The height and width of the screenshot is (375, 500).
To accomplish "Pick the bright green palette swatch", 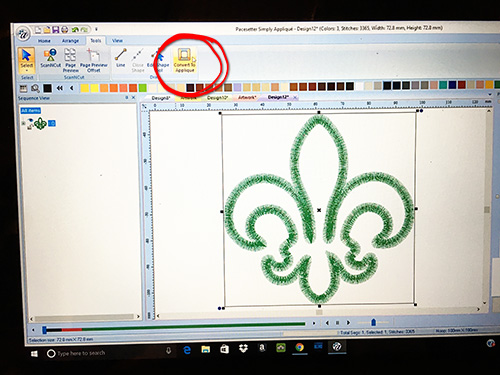I will [143, 88].
